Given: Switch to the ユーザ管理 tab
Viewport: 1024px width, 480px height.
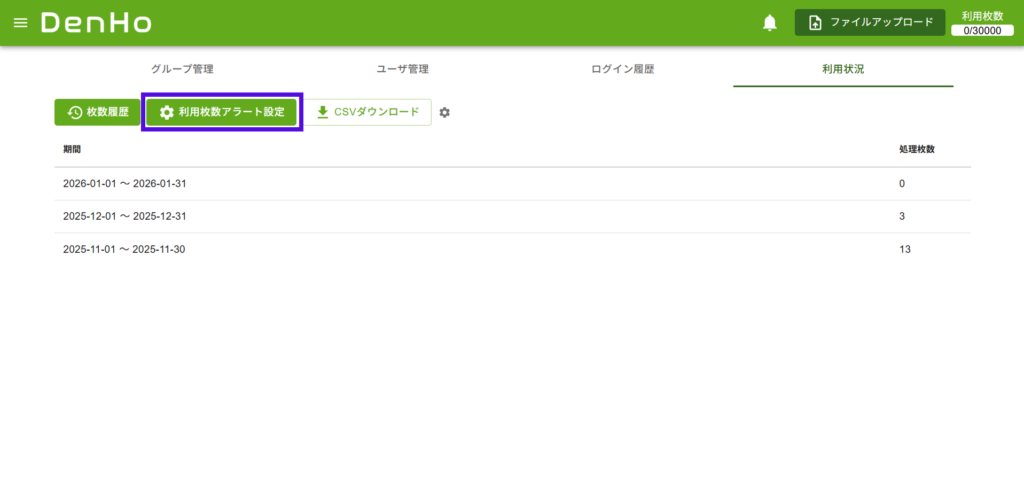Looking at the screenshot, I should 402,69.
